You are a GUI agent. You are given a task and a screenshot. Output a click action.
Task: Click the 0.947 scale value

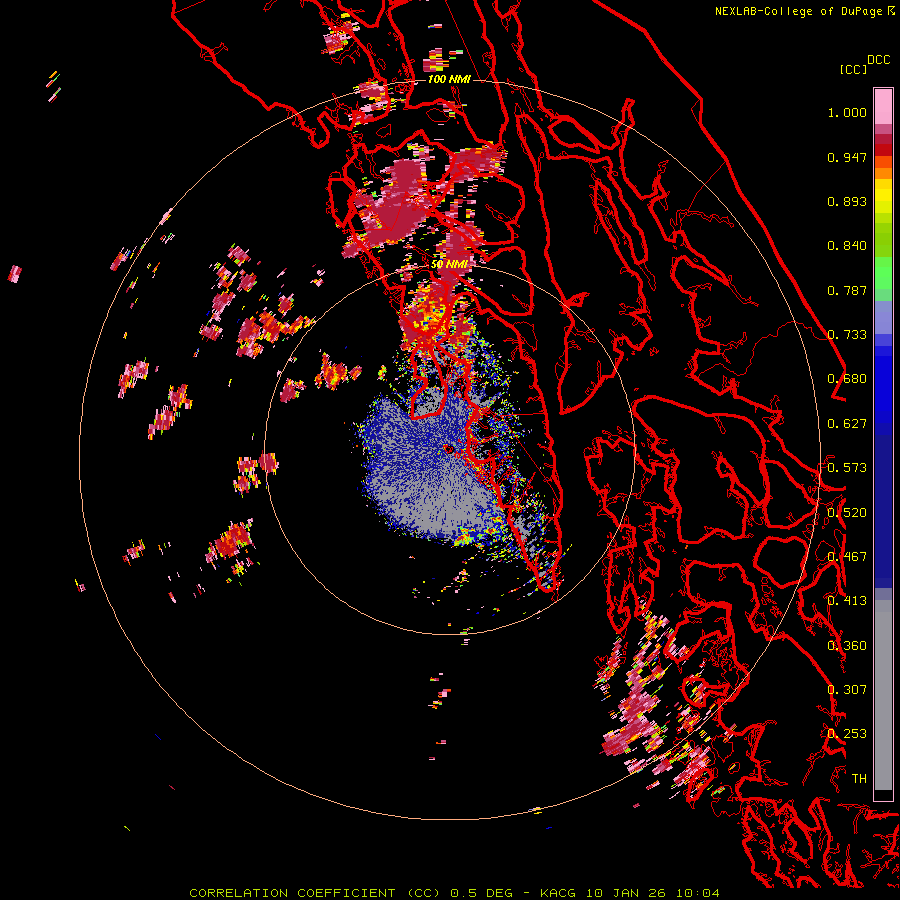tap(847, 157)
